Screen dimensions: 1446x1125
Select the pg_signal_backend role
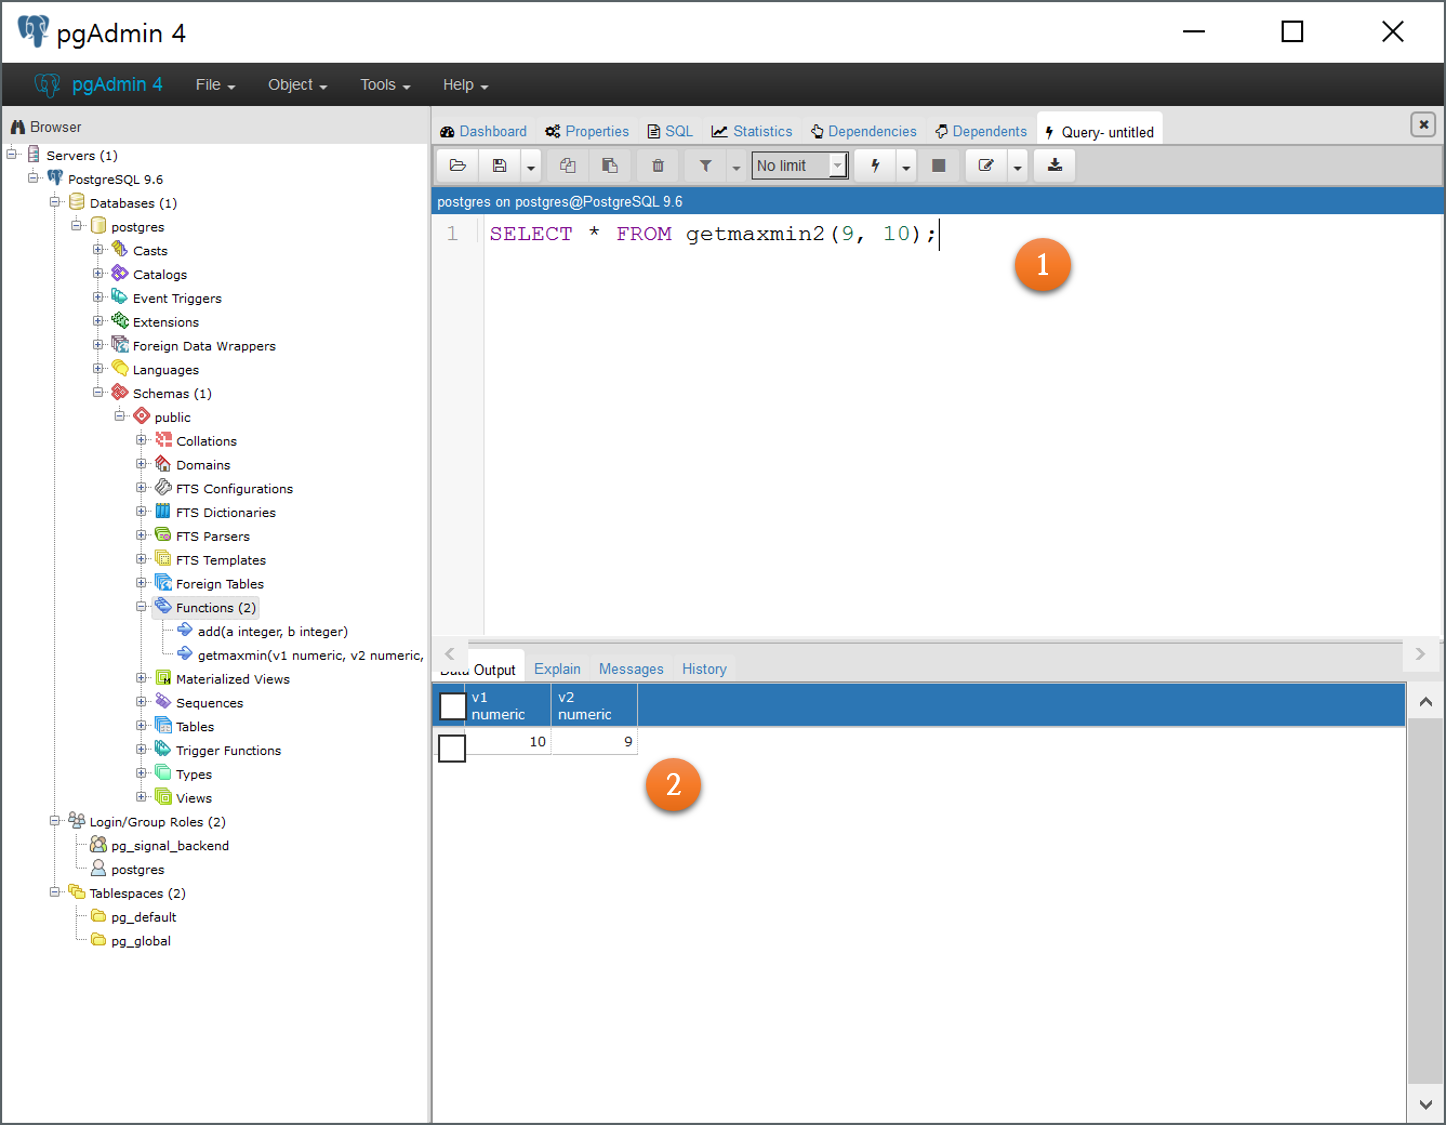pos(170,845)
